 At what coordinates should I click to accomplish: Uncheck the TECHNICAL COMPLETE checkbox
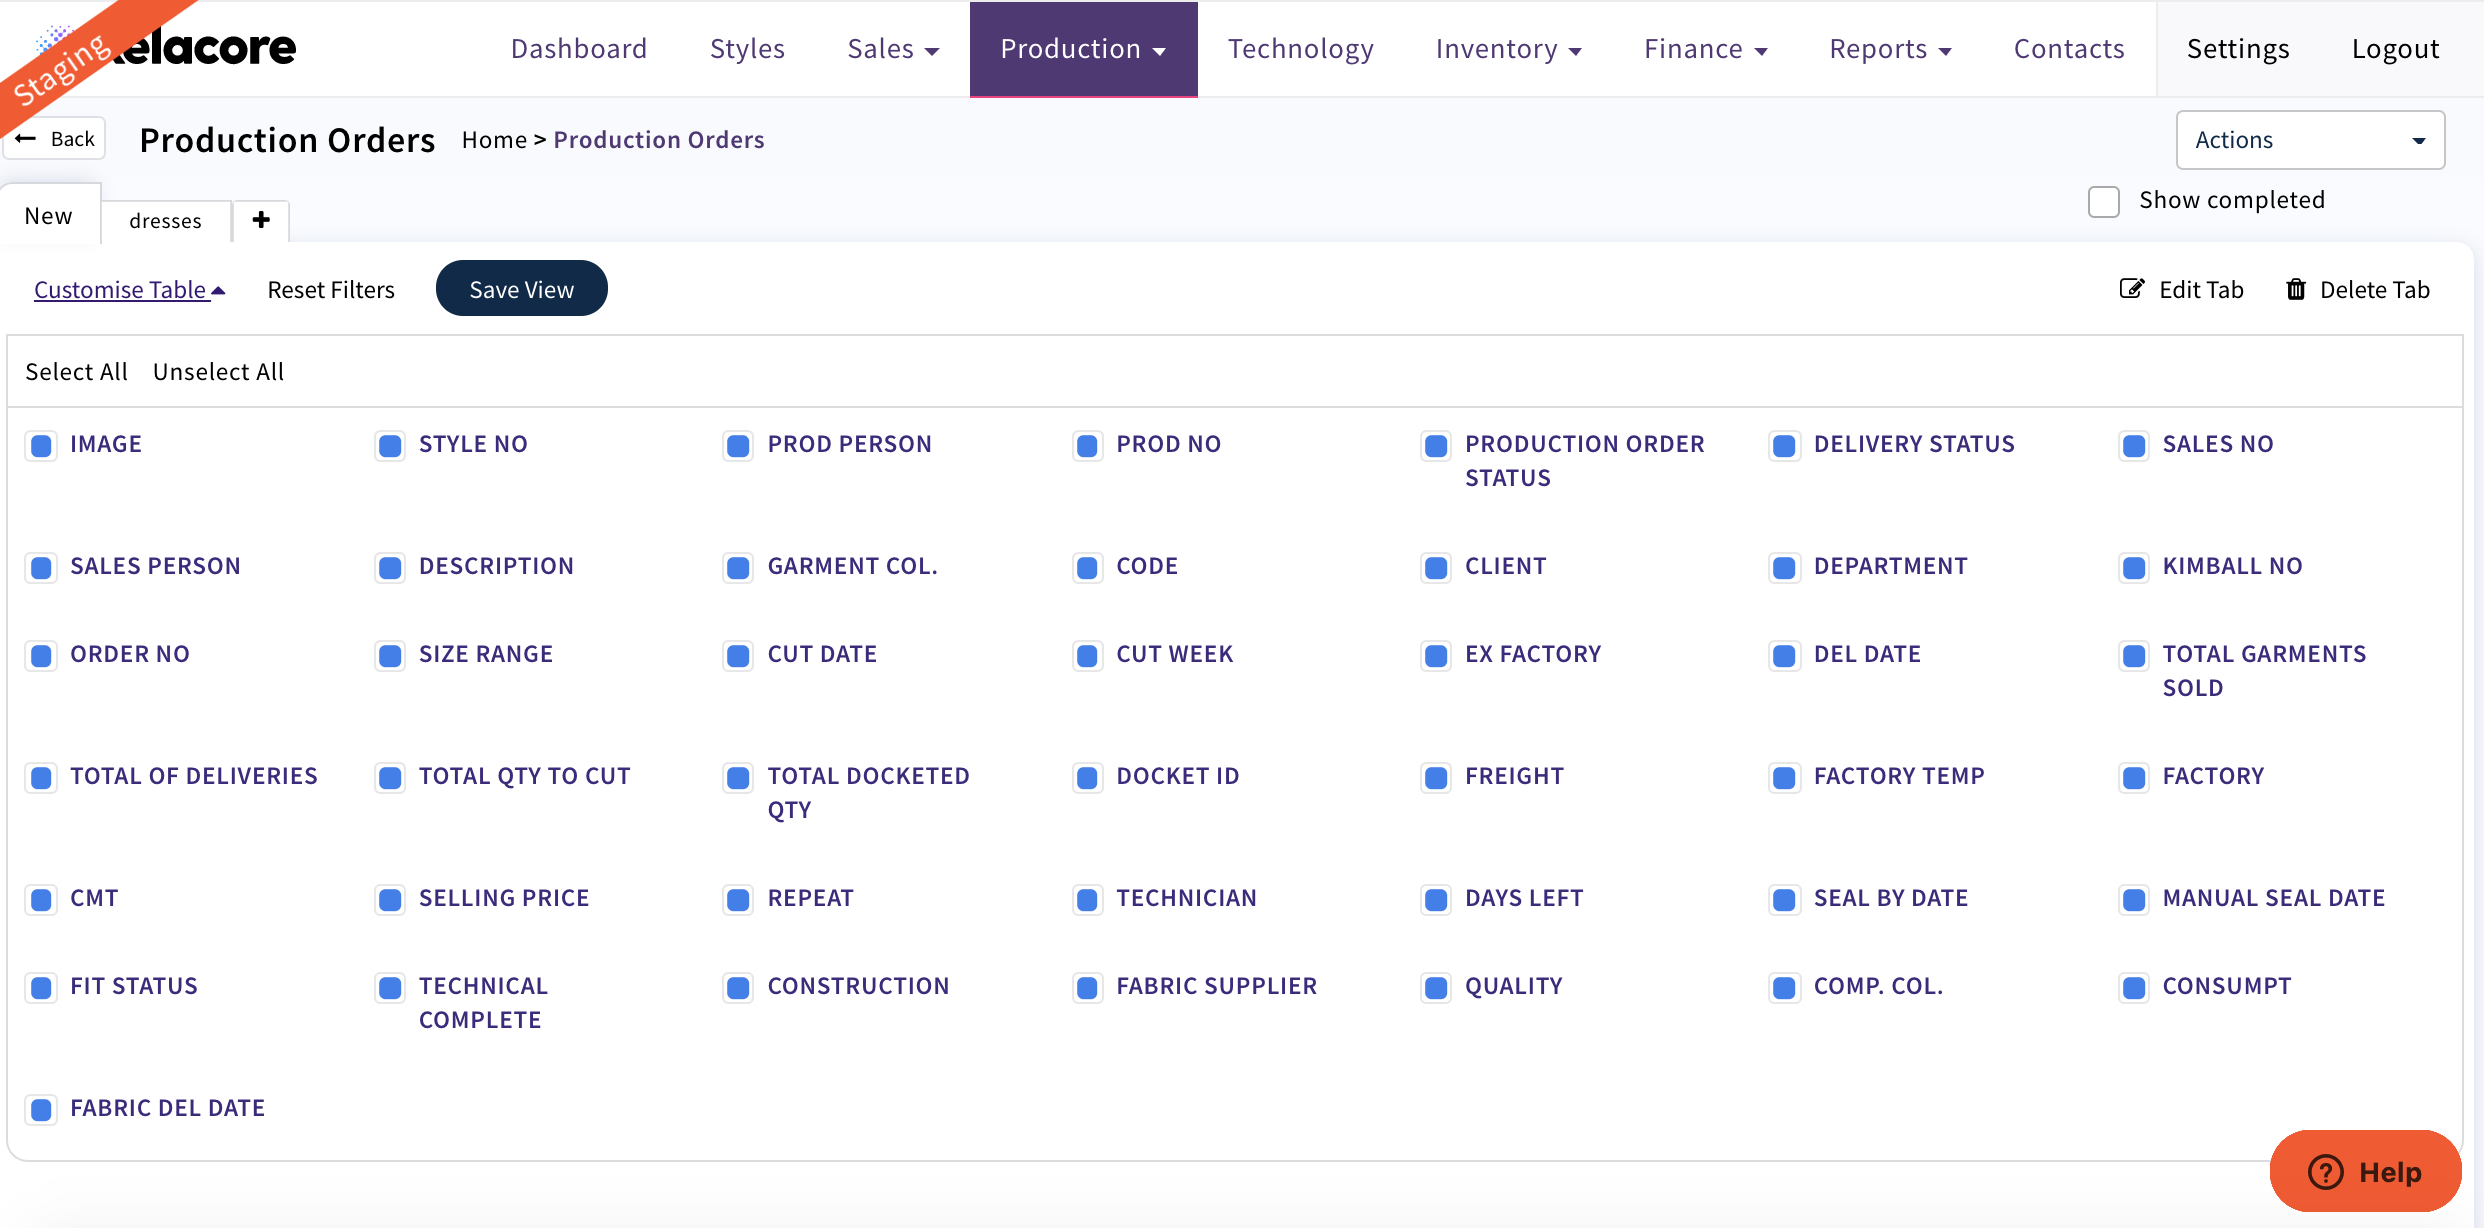point(390,988)
